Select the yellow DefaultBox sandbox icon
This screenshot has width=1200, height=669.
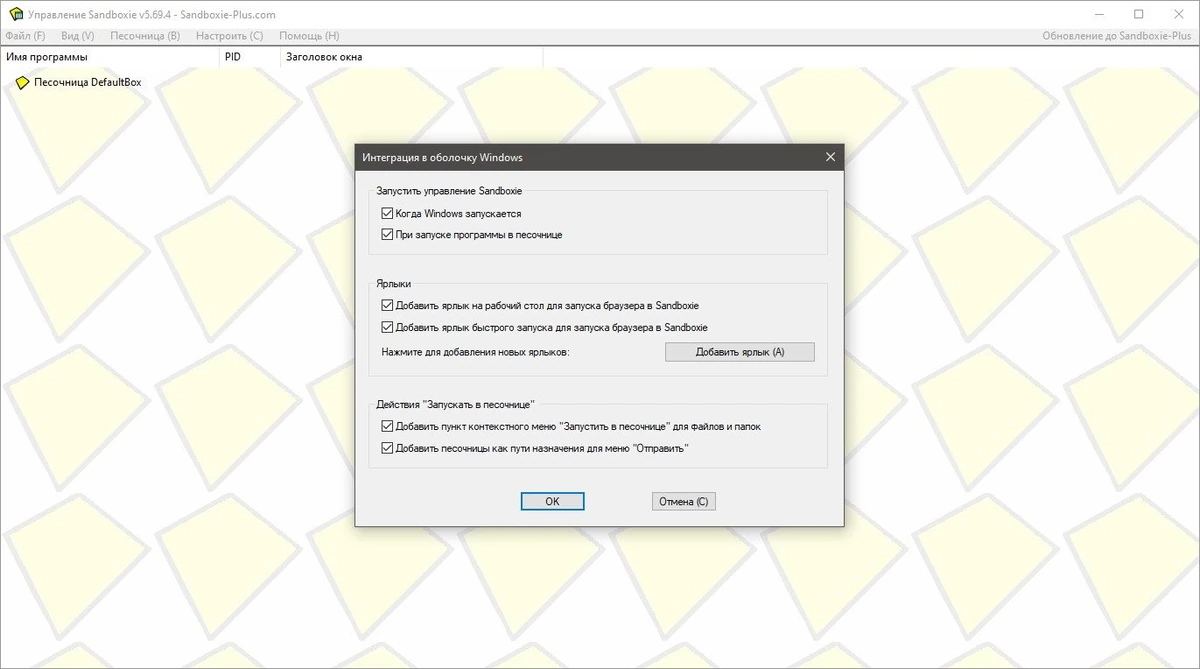(x=23, y=83)
